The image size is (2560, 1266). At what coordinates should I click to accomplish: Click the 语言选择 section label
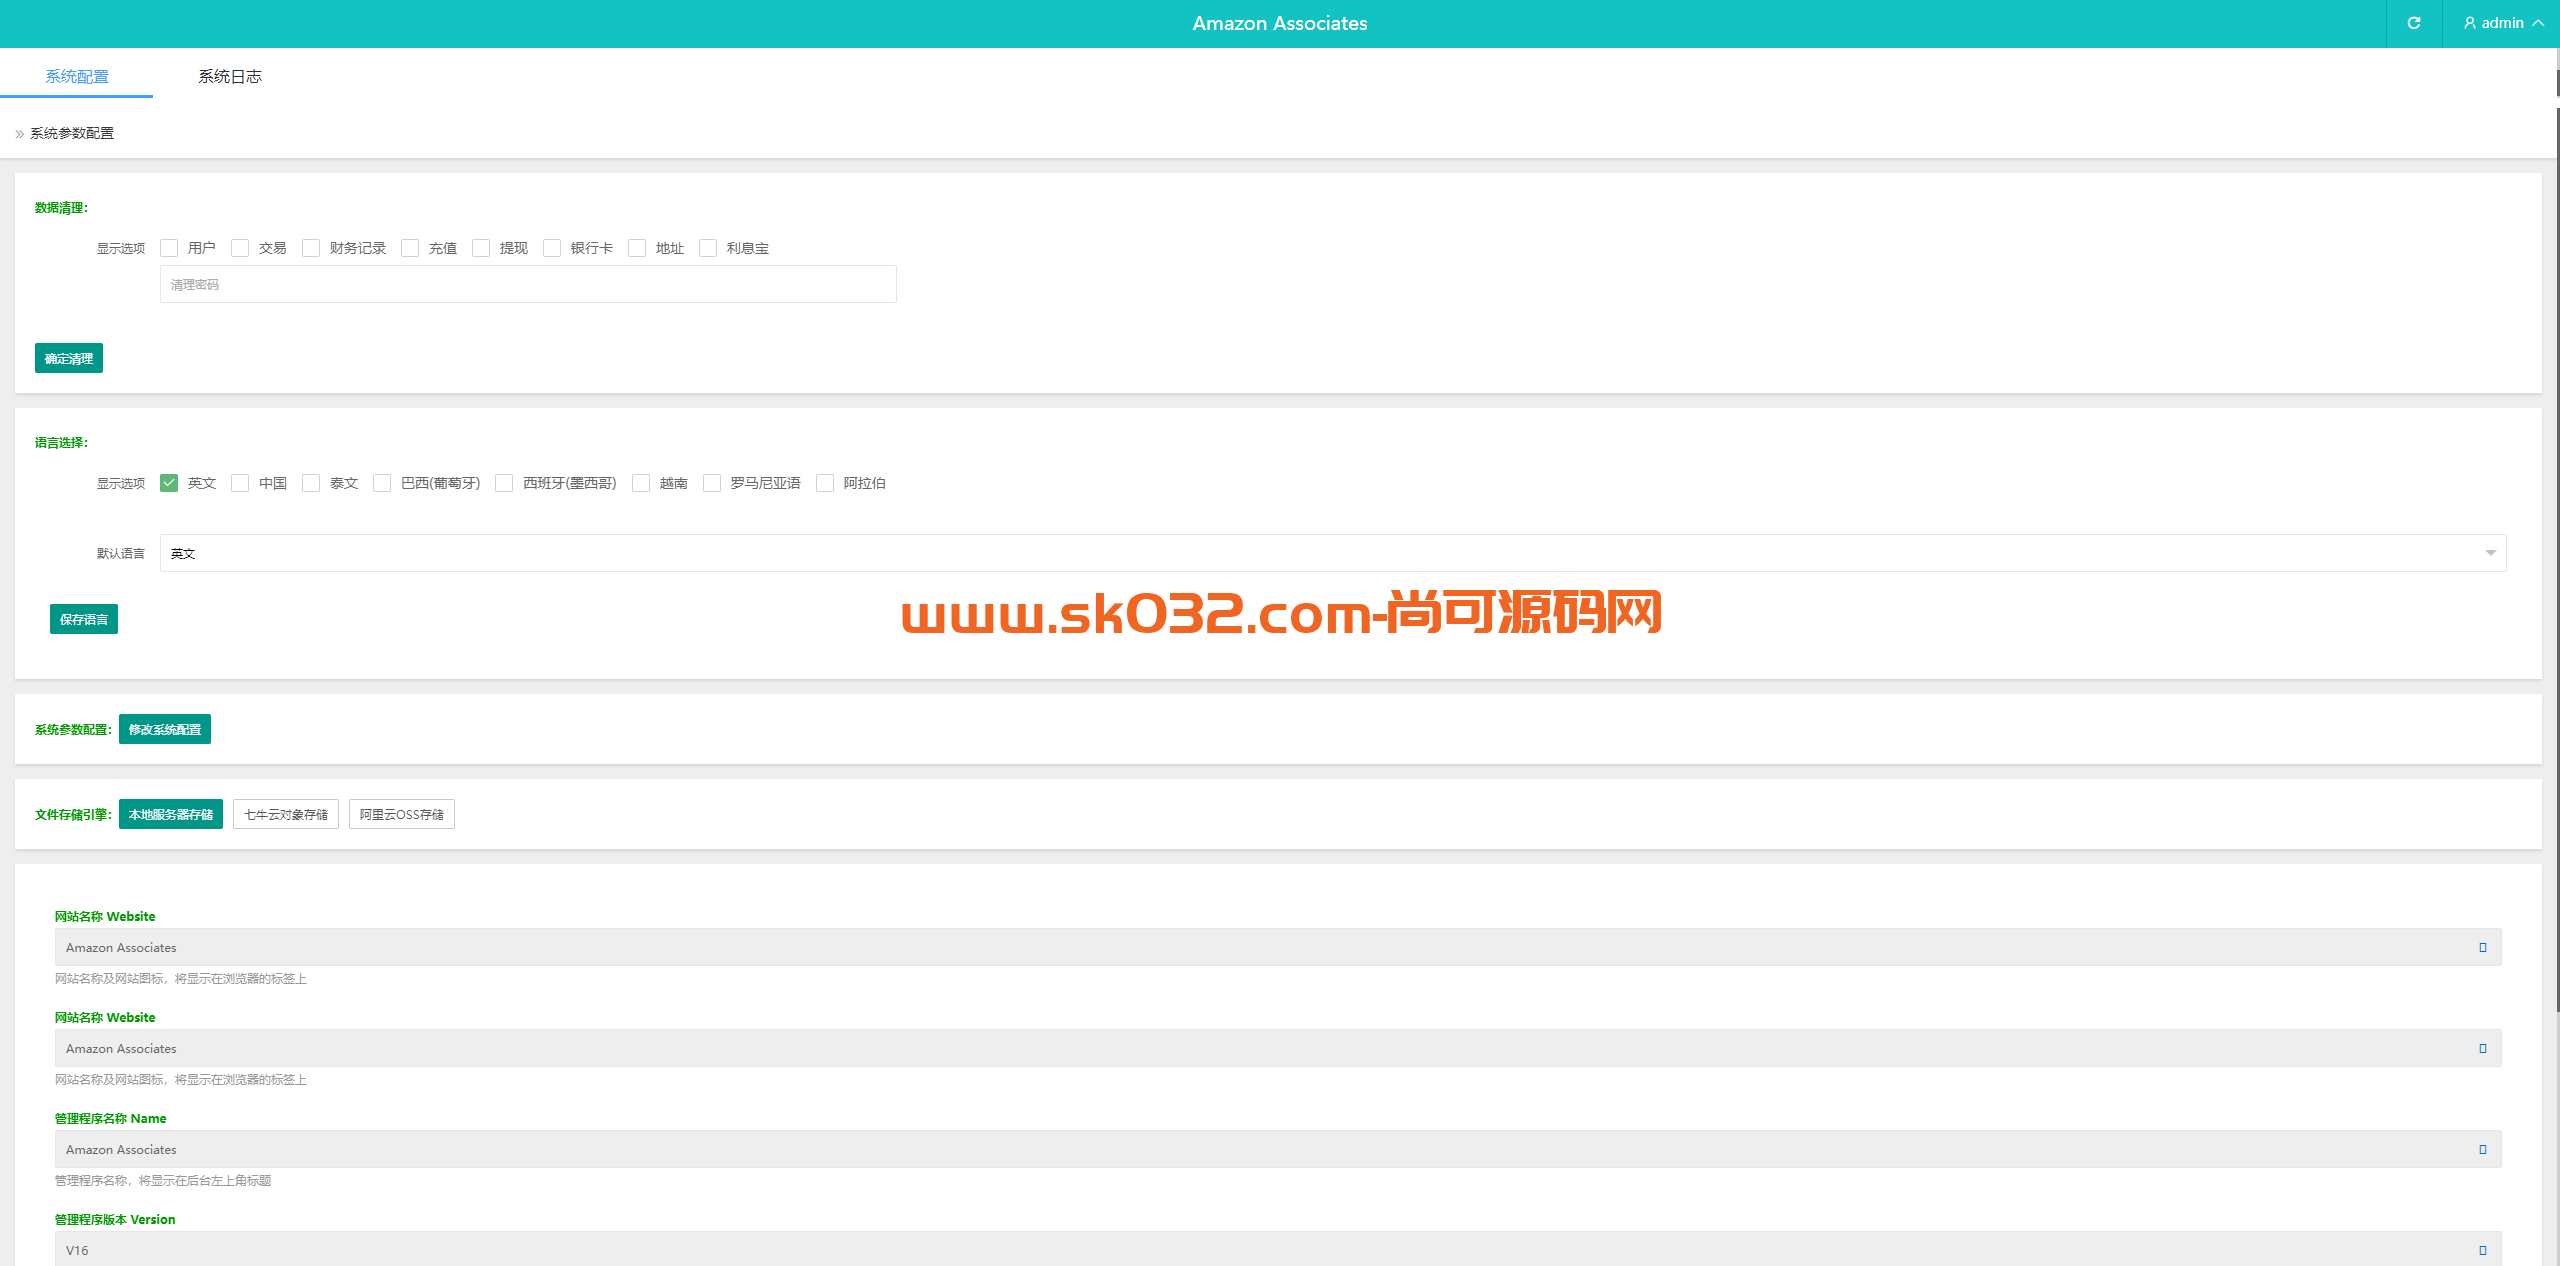61,443
